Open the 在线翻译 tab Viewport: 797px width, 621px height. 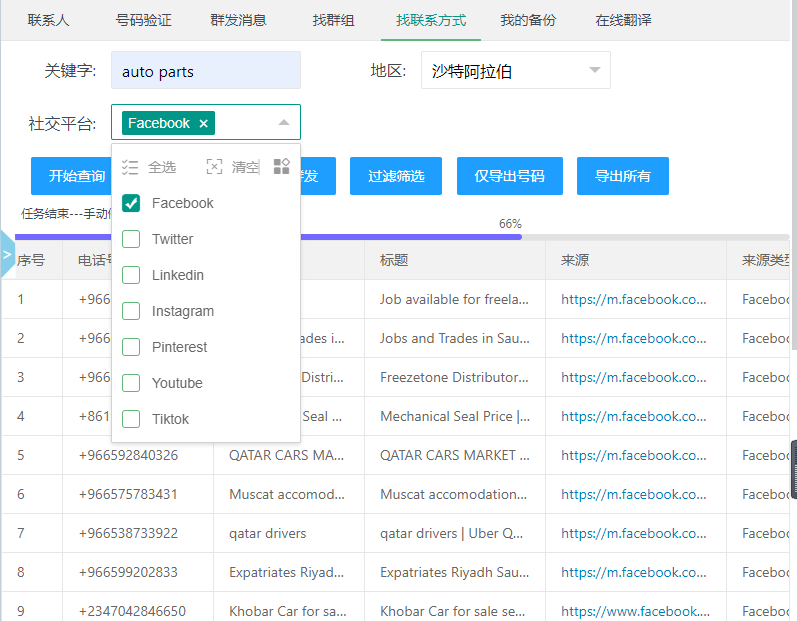(623, 20)
